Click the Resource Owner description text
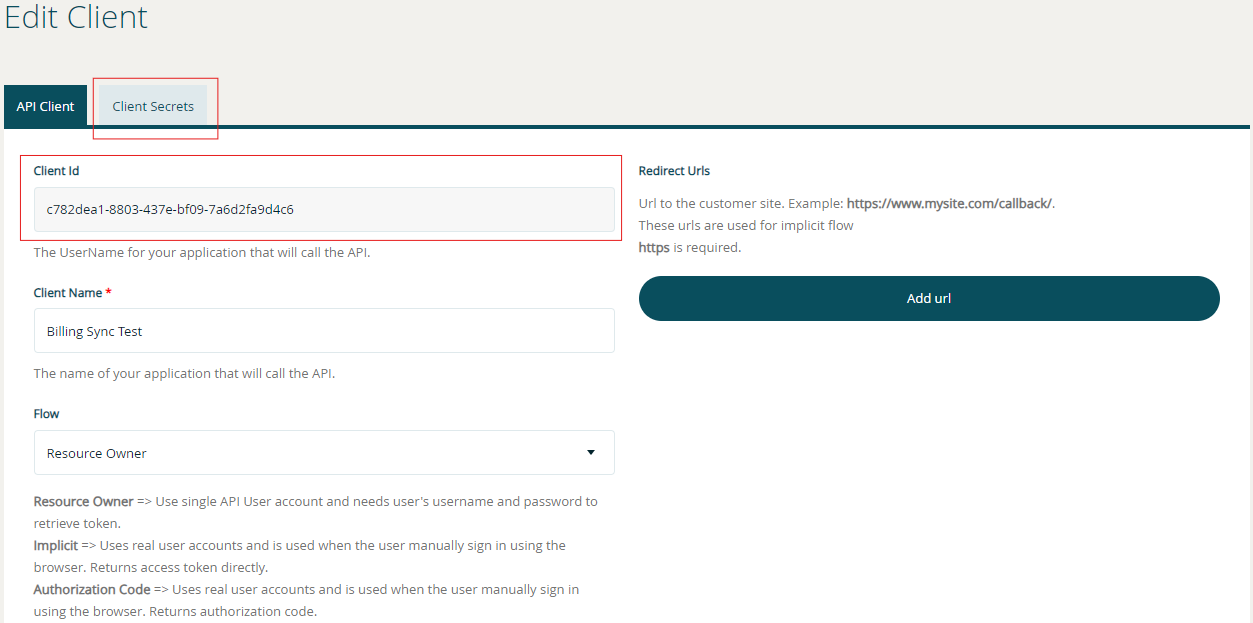Image resolution: width=1253 pixels, height=623 pixels. tap(315, 511)
